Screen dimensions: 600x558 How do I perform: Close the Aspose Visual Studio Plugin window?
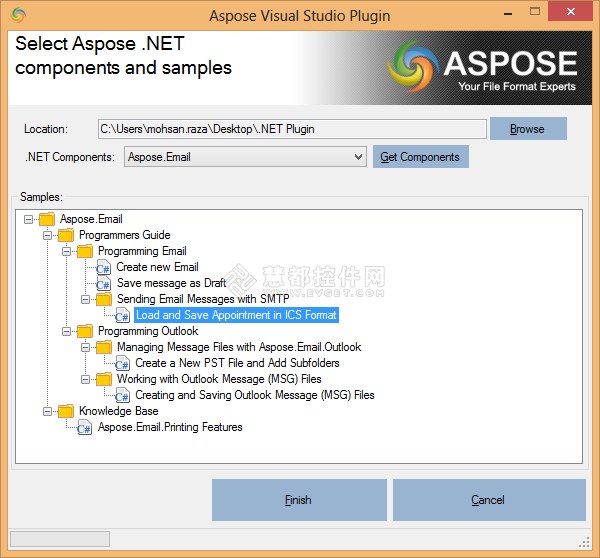point(571,11)
